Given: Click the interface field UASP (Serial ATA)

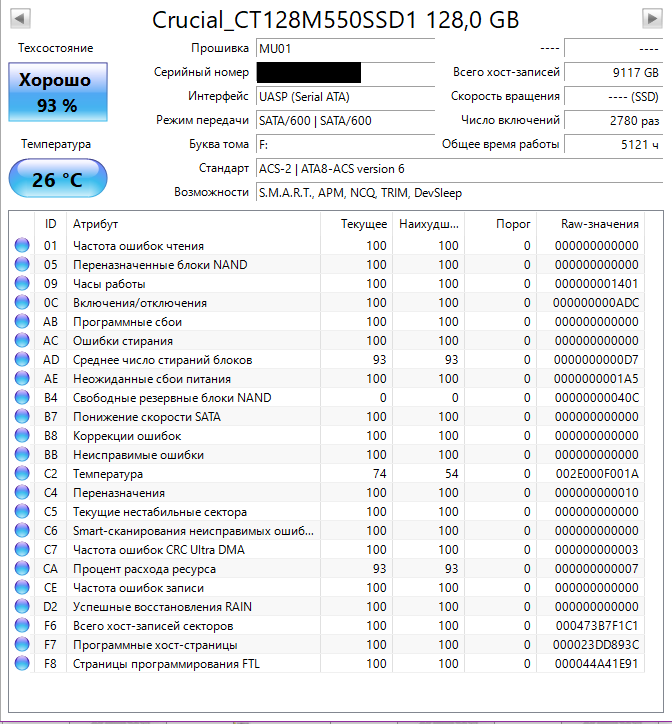Looking at the screenshot, I should tap(345, 97).
